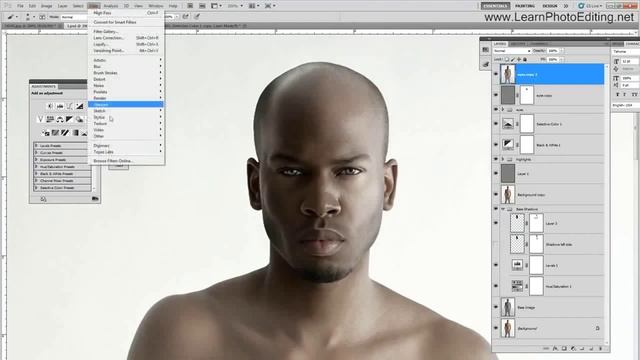Expand the Curves Presets list
640x360 pixels.
click(36, 153)
